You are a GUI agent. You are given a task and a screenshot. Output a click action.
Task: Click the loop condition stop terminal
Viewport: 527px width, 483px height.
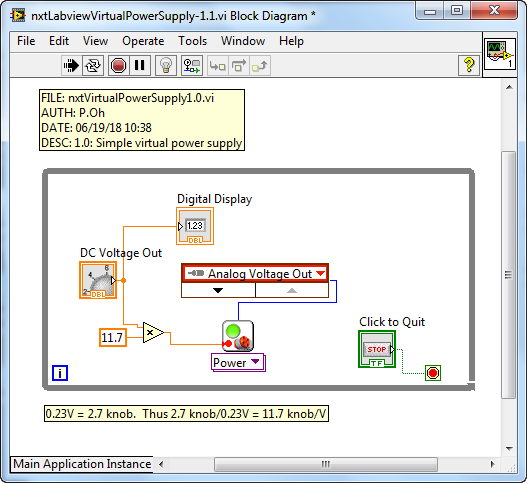pyautogui.click(x=433, y=373)
